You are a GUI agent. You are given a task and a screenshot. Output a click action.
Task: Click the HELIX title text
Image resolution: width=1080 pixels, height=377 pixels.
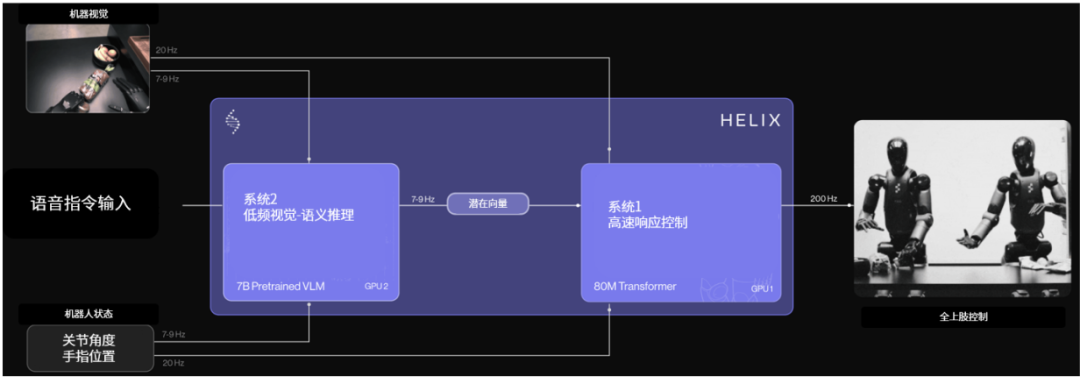[750, 120]
